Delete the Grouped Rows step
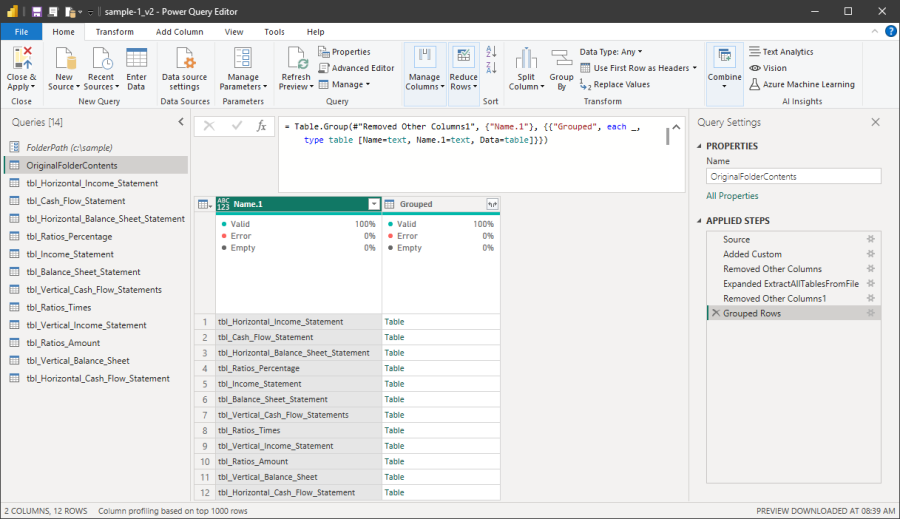This screenshot has width=900, height=519. pyautogui.click(x=716, y=313)
